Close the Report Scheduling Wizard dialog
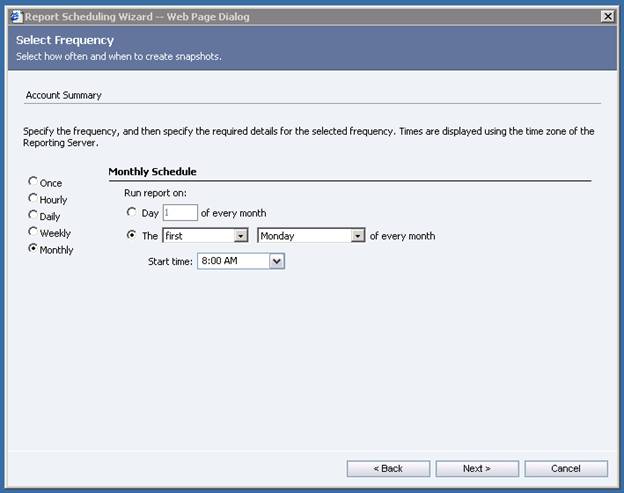Viewport: 624px width, 493px height. [607, 17]
